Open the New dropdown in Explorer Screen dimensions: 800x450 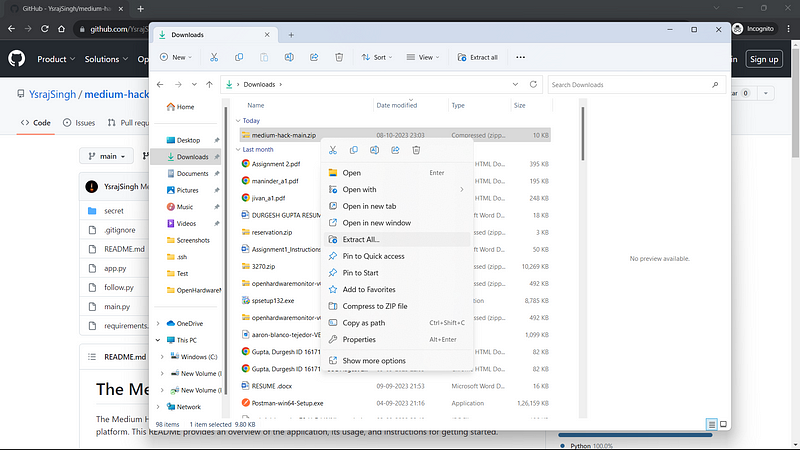pyautogui.click(x=176, y=57)
